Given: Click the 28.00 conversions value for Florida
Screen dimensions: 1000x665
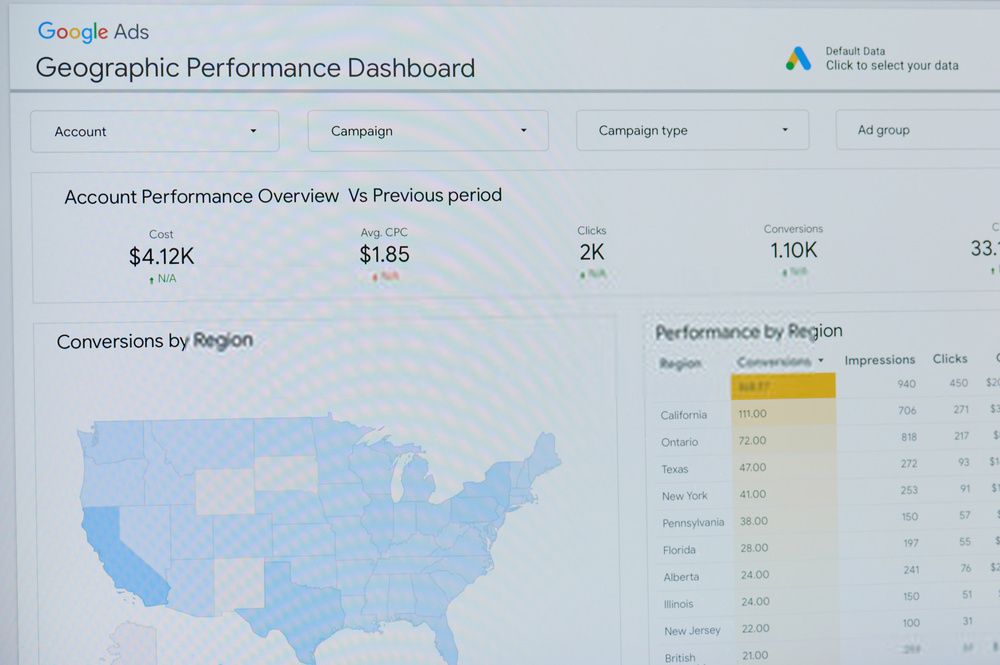Looking at the screenshot, I should (x=754, y=548).
